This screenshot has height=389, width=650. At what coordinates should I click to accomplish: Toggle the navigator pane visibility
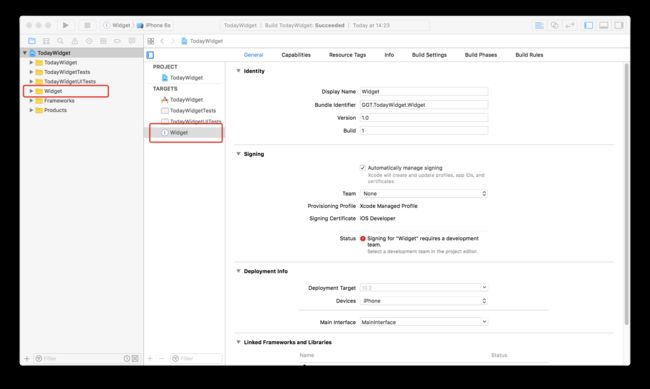click(588, 25)
